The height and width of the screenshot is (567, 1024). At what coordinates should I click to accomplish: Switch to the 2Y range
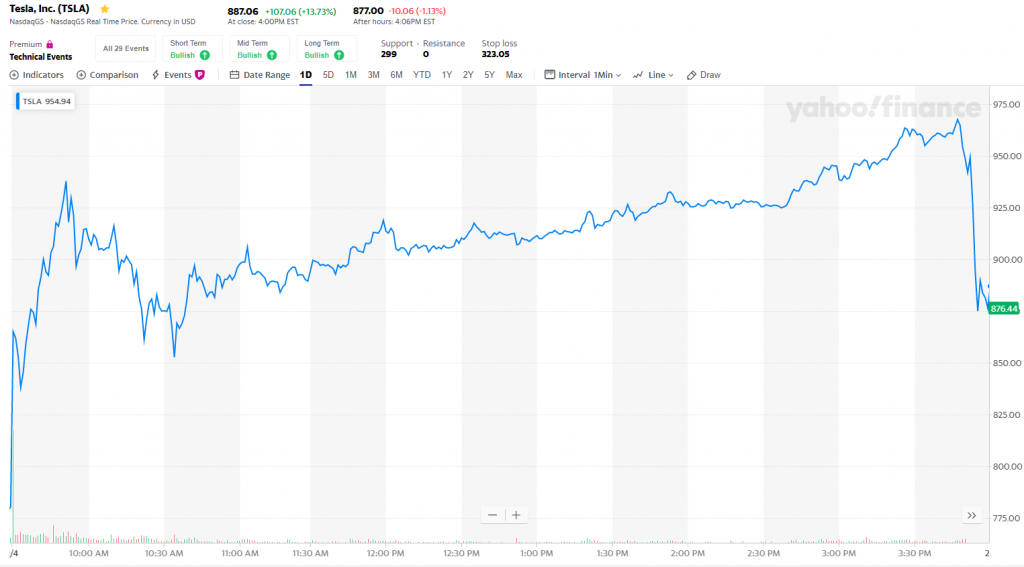pos(468,75)
